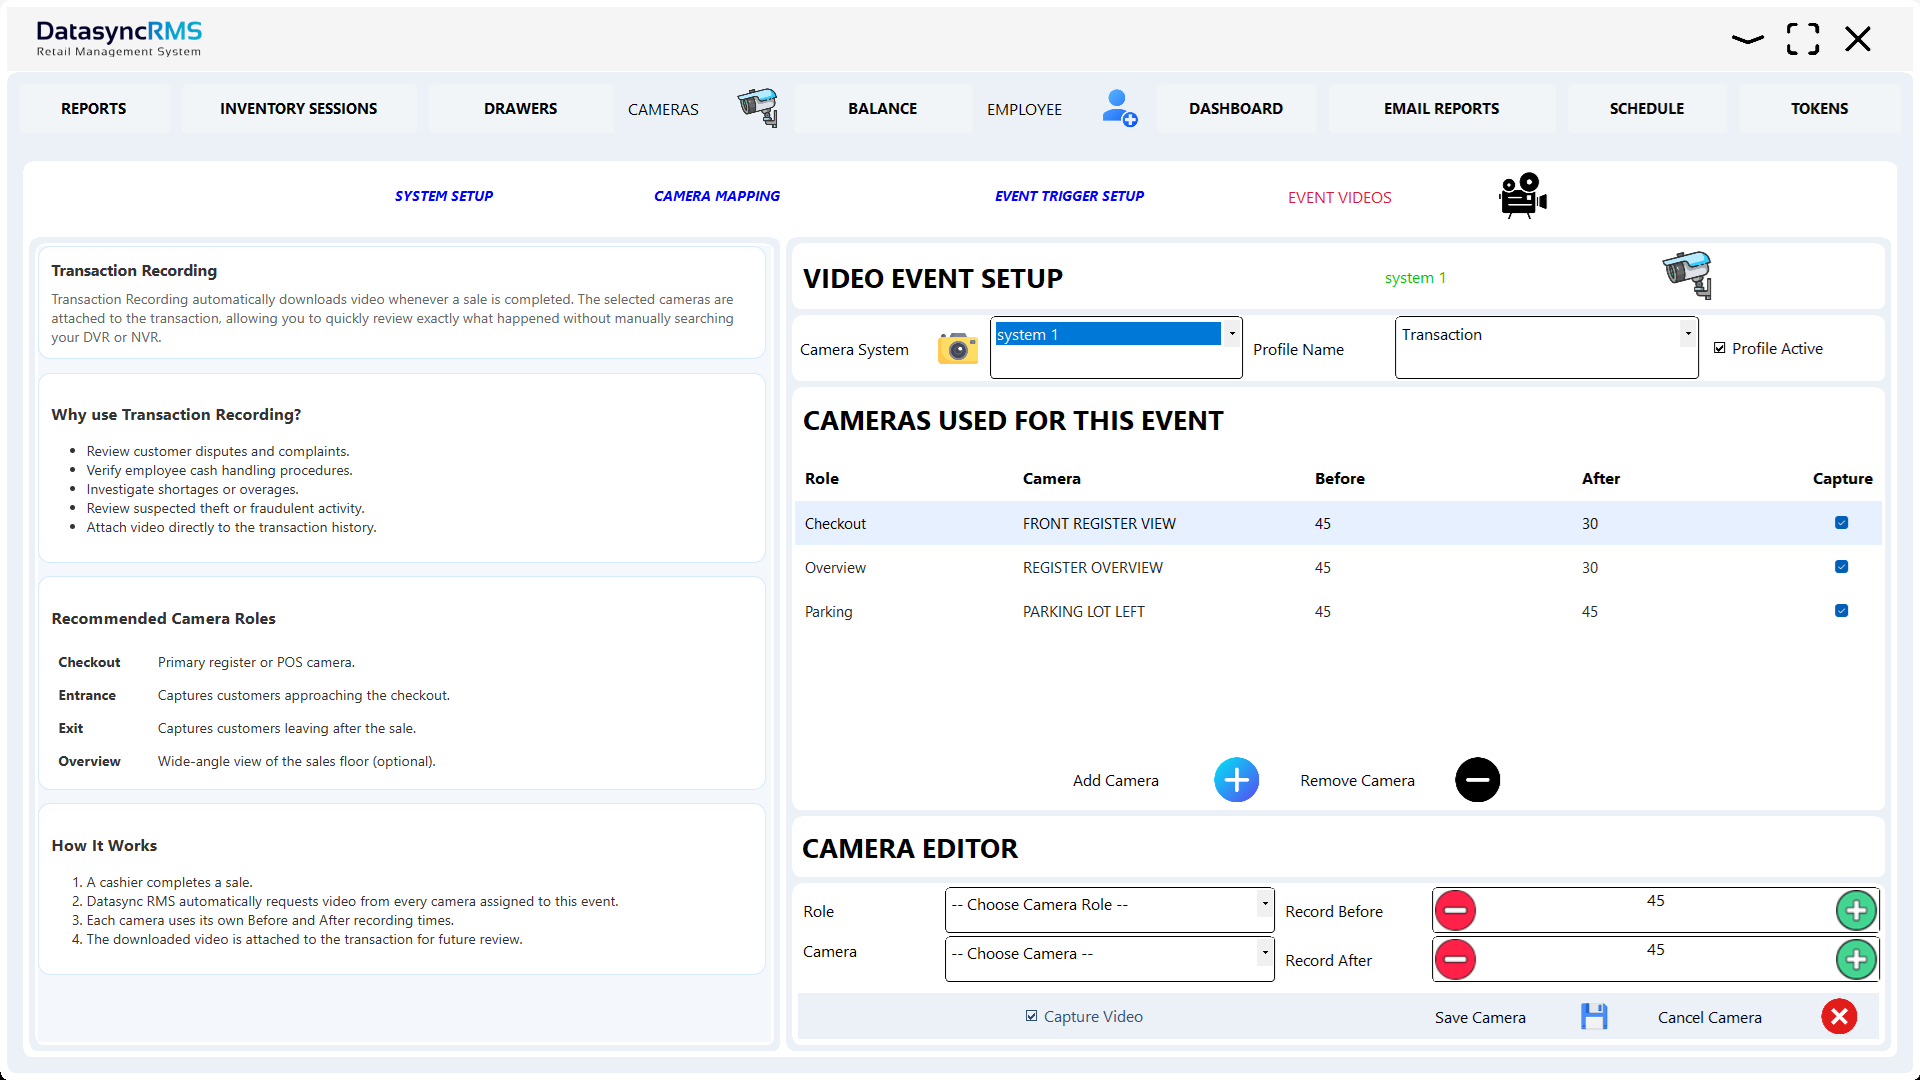
Task: Switch to the Inventory Sessions tab
Action: (x=299, y=108)
